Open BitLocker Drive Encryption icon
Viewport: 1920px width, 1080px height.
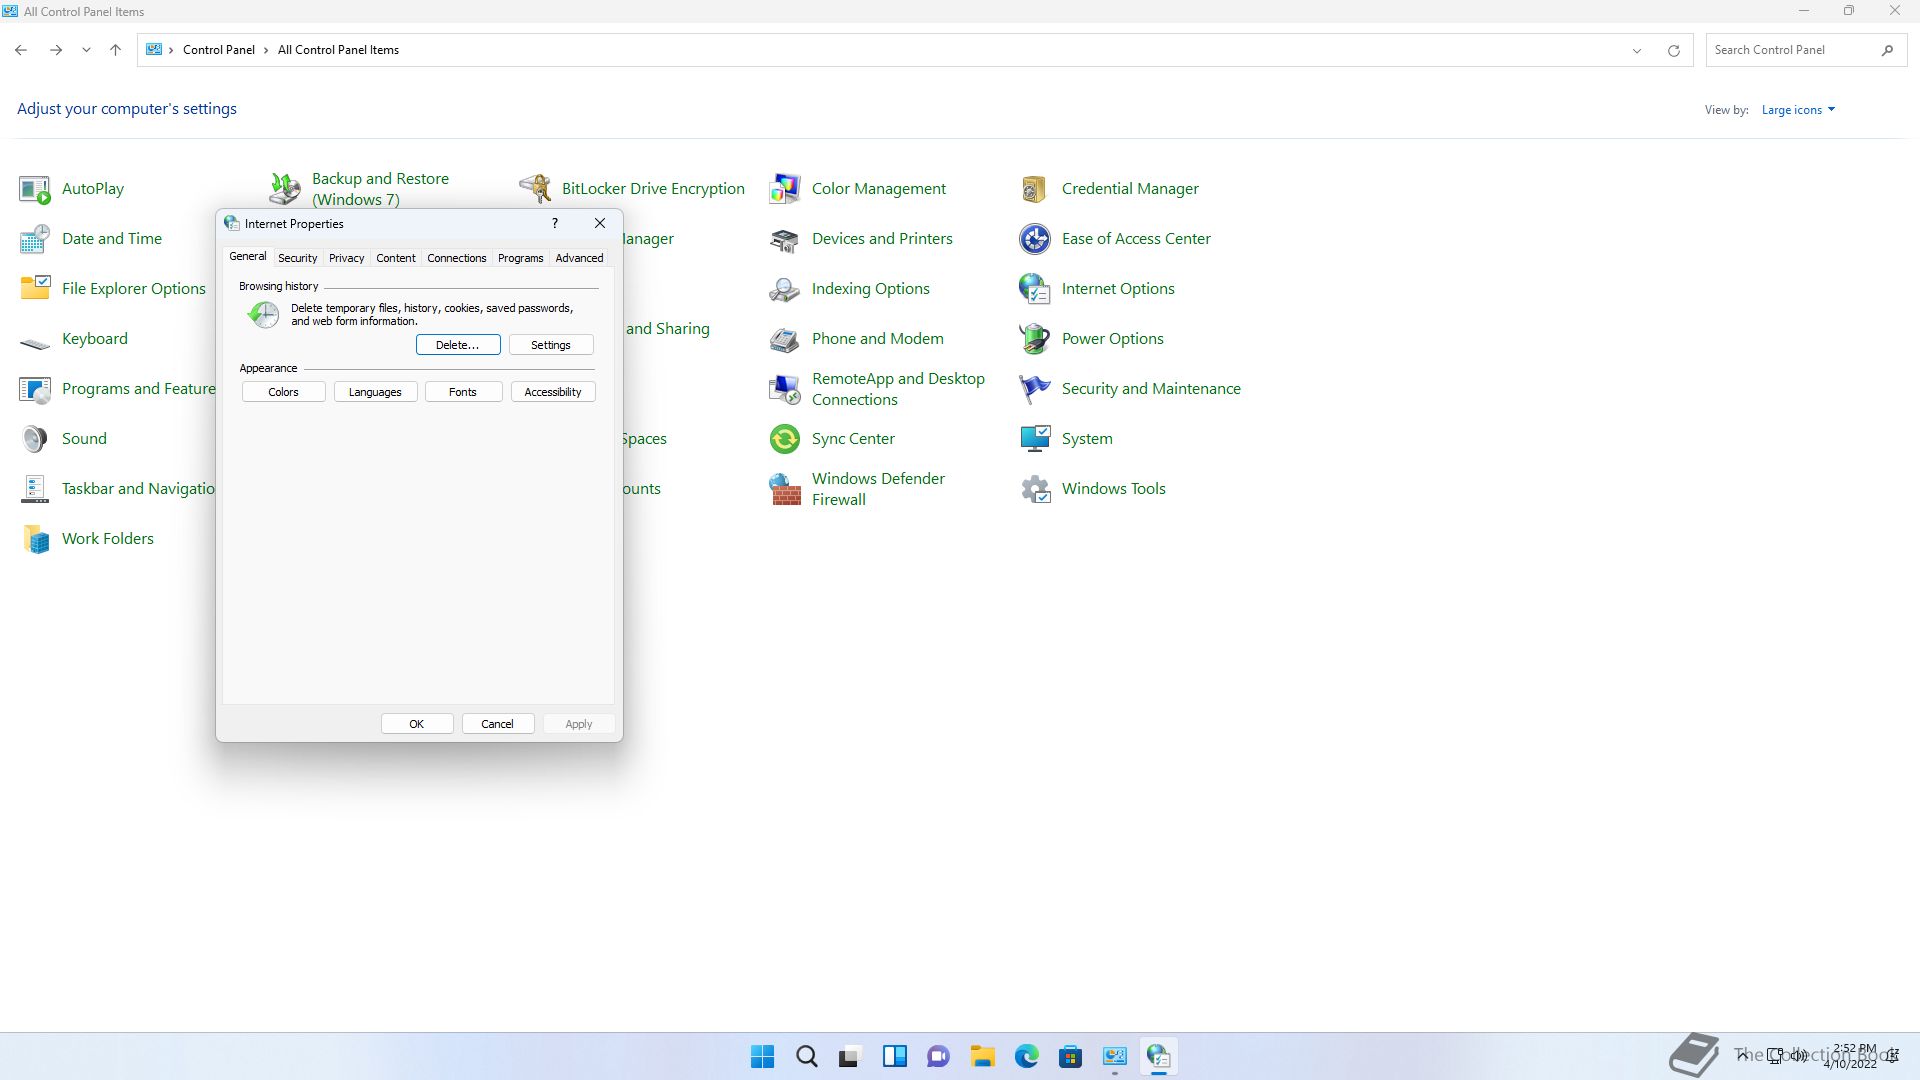click(x=535, y=189)
